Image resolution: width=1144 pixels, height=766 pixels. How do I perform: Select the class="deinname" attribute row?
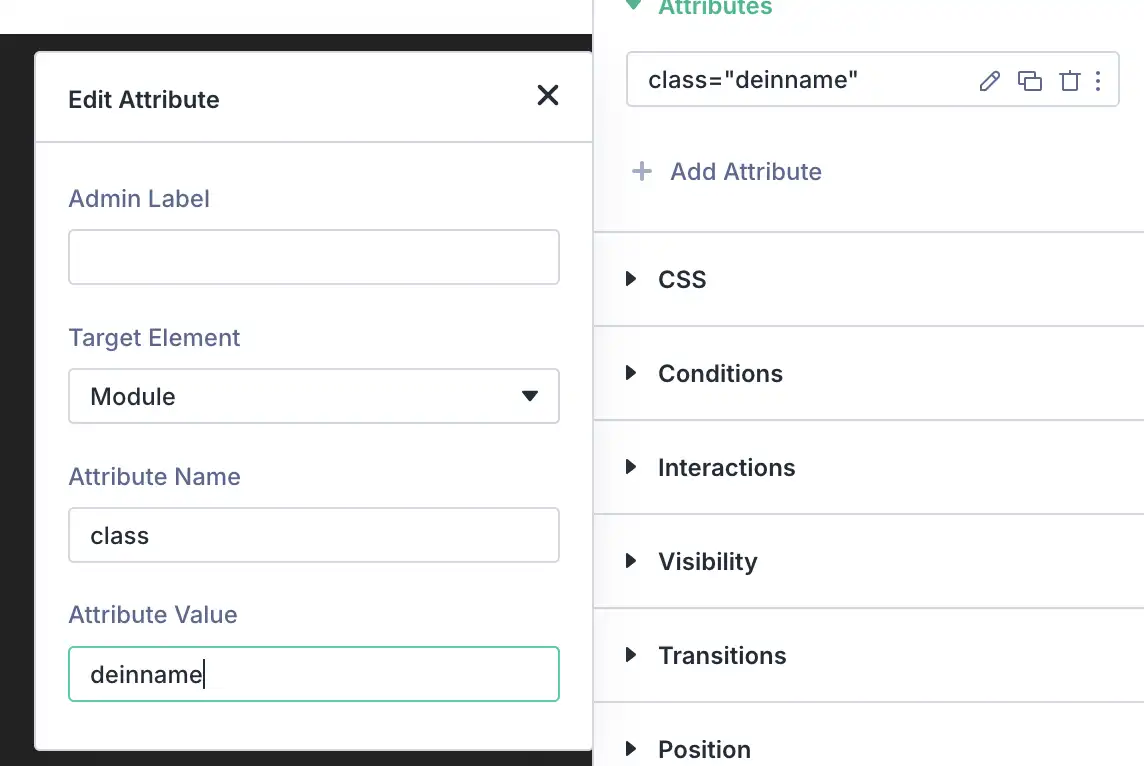tap(800, 81)
